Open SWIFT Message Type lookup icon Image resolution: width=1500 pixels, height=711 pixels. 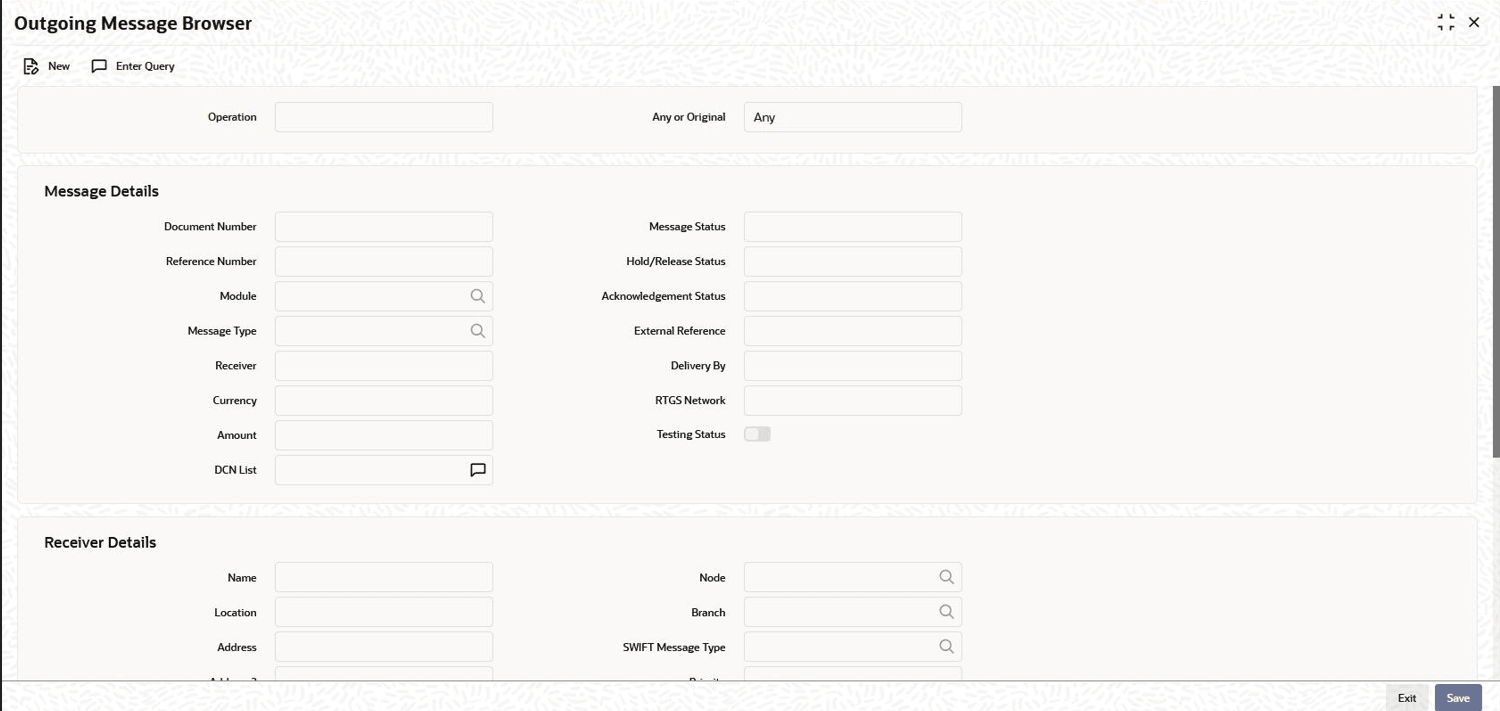tap(946, 647)
